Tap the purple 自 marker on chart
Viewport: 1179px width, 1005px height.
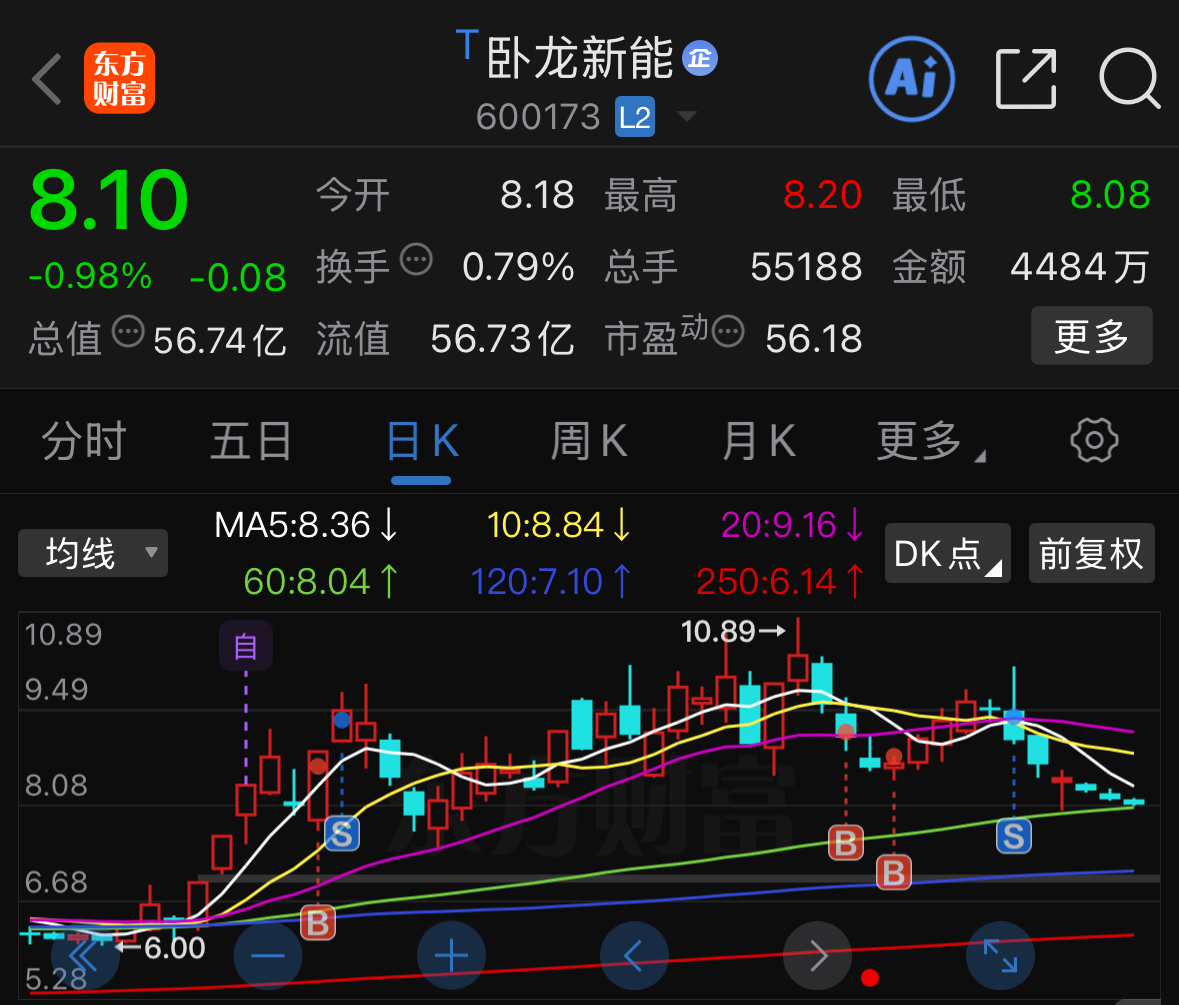click(x=246, y=646)
